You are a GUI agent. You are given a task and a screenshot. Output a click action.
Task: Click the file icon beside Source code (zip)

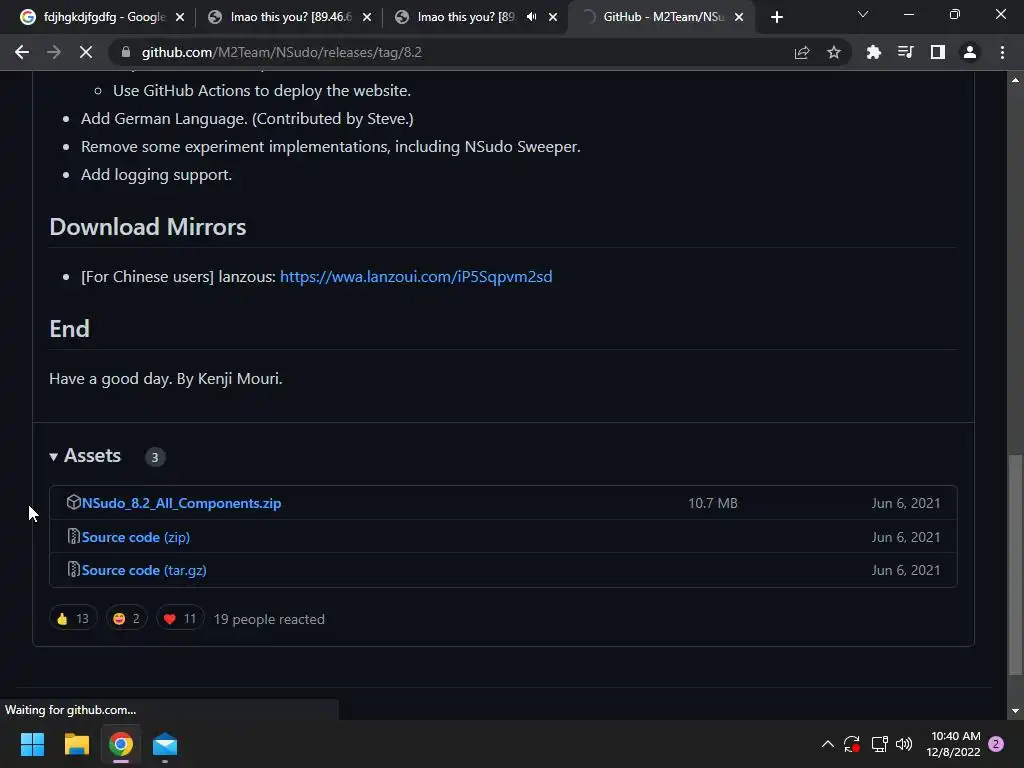click(x=73, y=536)
